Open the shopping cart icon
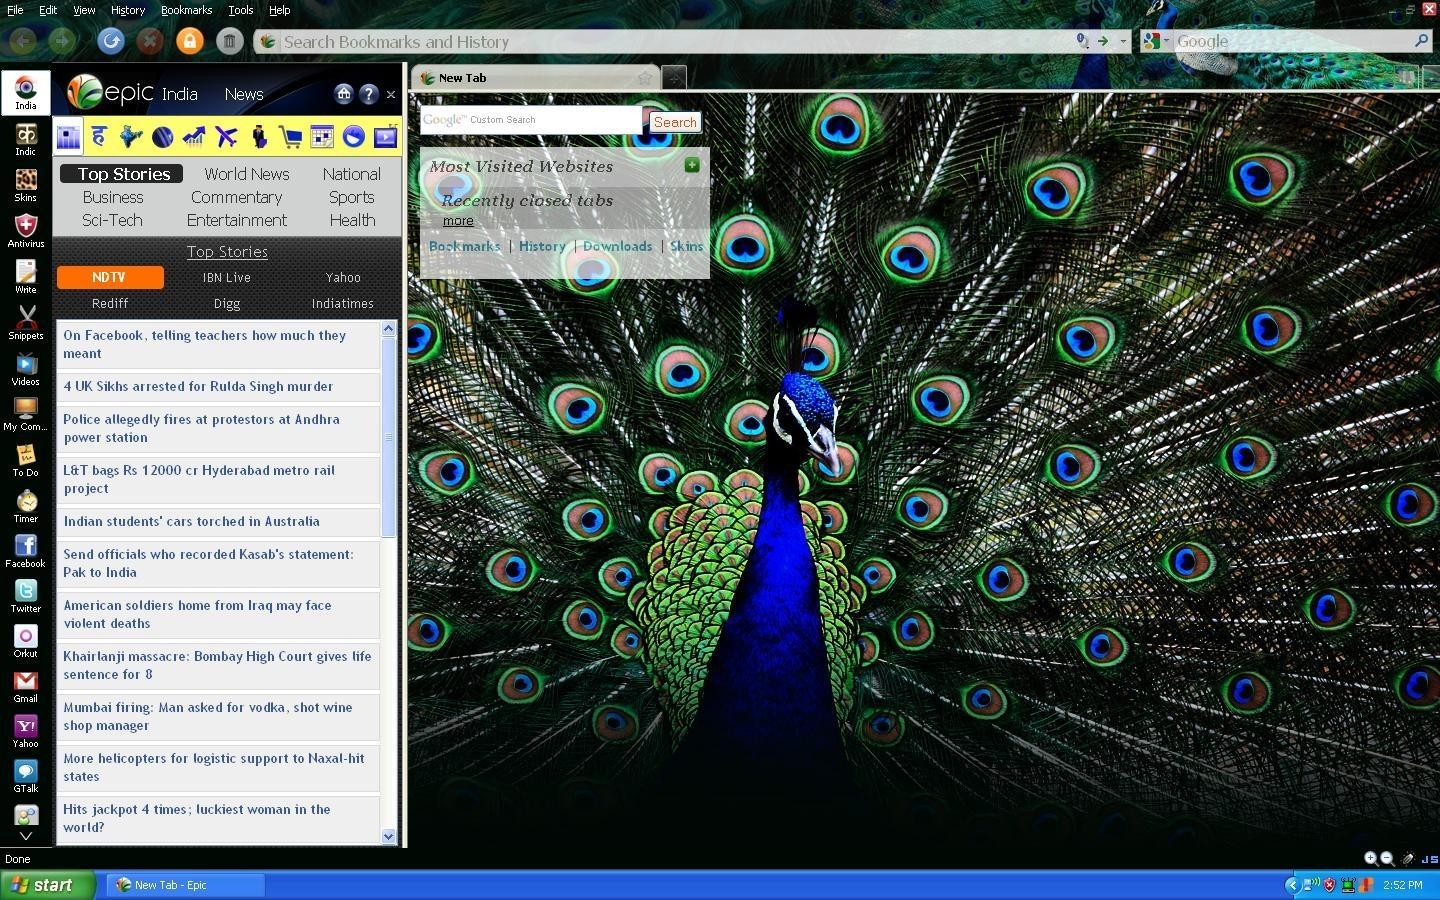1440x900 pixels. (291, 137)
